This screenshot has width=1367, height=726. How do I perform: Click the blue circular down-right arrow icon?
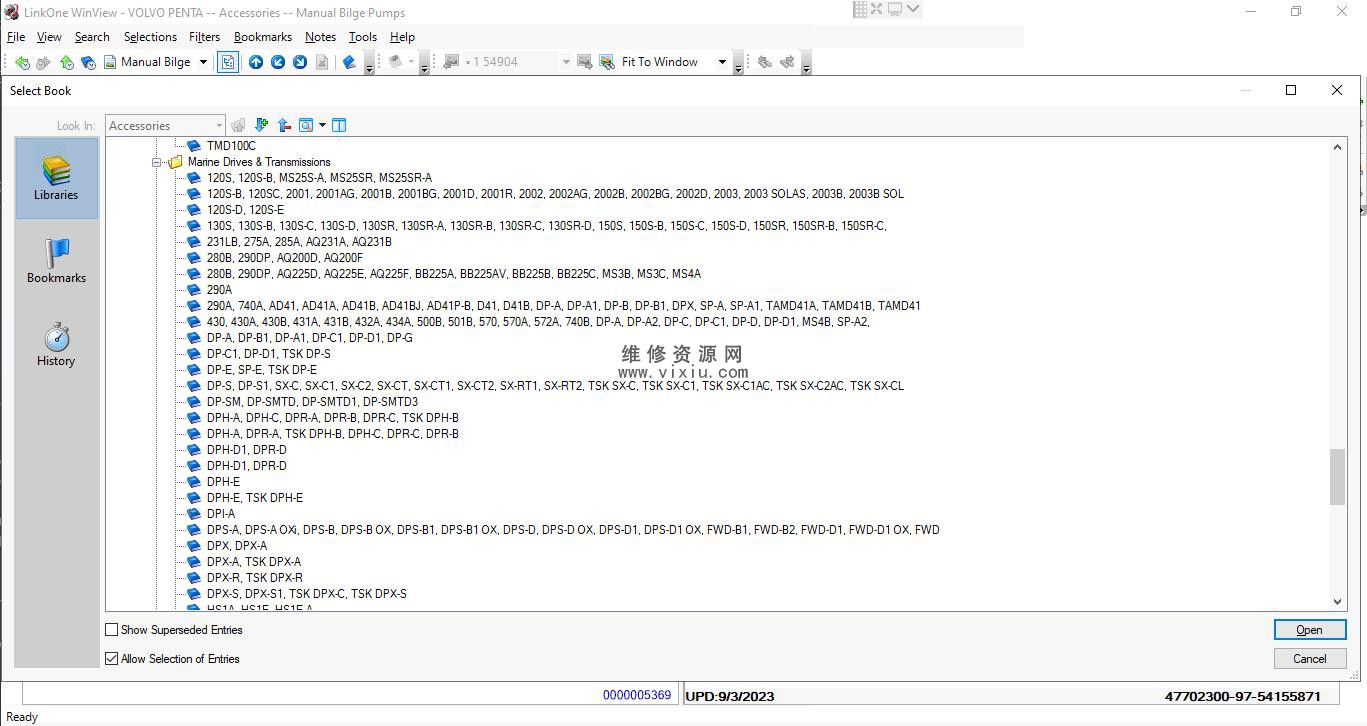[x=299, y=62]
